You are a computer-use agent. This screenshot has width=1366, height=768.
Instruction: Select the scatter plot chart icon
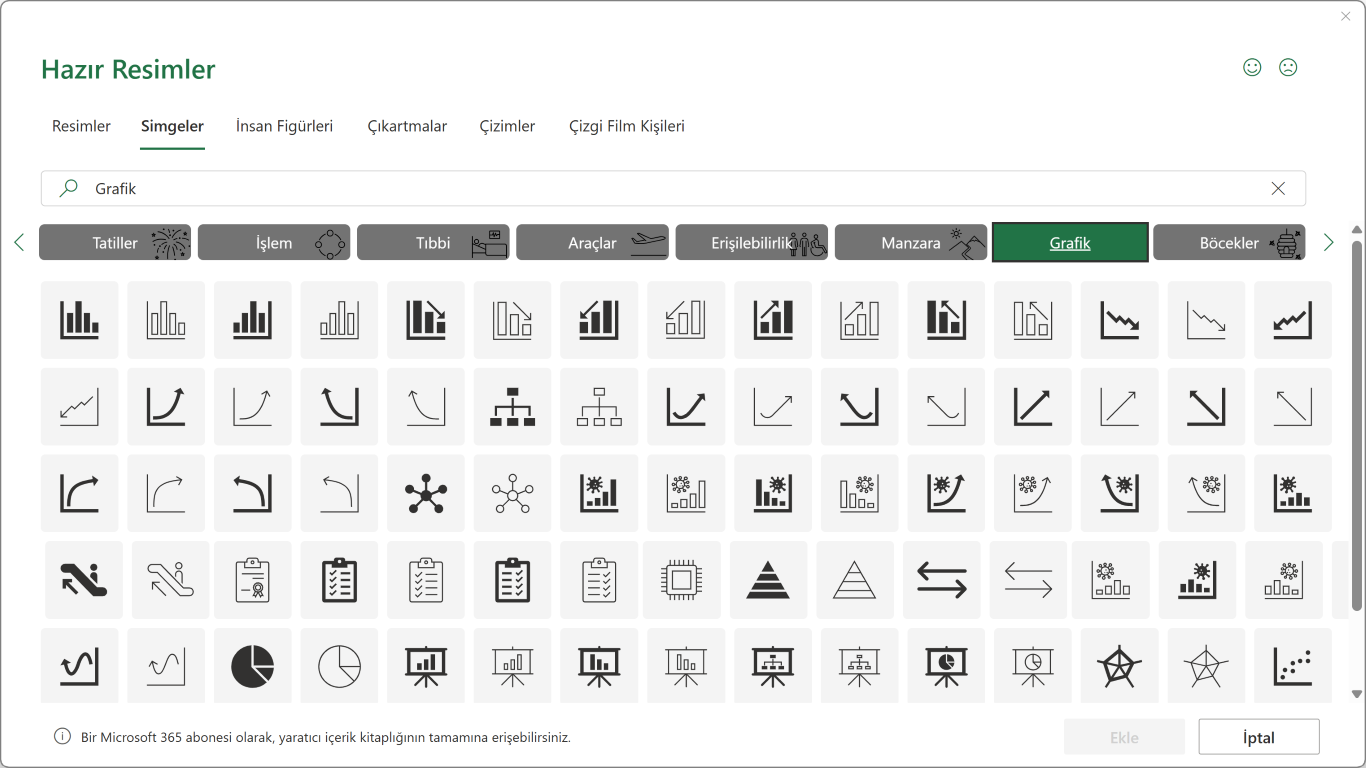[1292, 666]
